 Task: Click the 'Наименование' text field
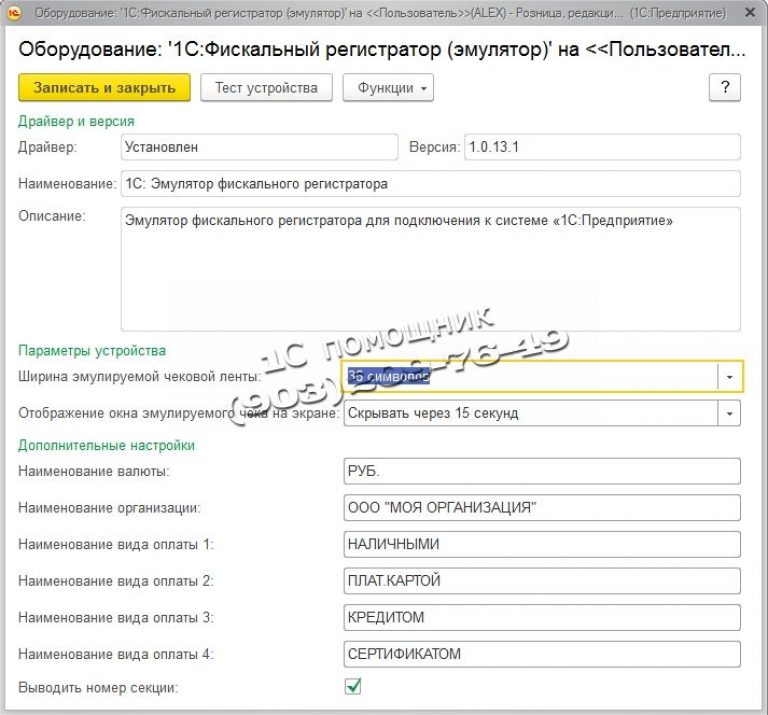pyautogui.click(x=430, y=184)
